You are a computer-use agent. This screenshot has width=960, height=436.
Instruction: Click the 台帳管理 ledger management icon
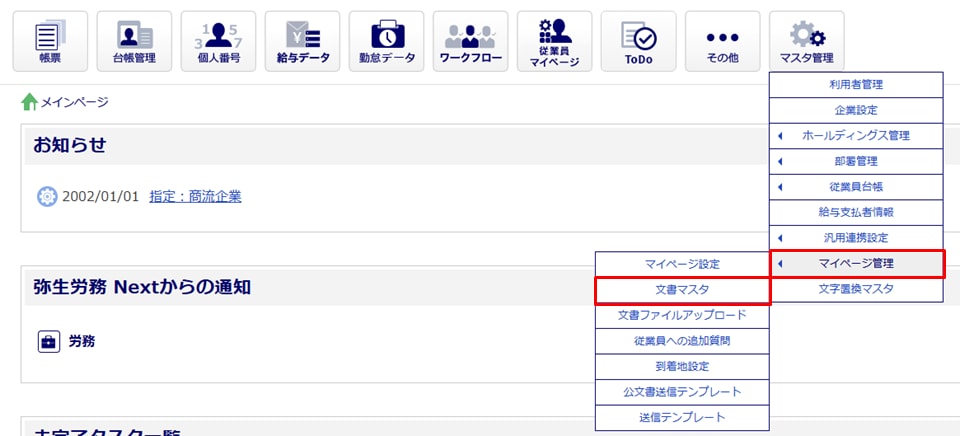click(x=134, y=41)
